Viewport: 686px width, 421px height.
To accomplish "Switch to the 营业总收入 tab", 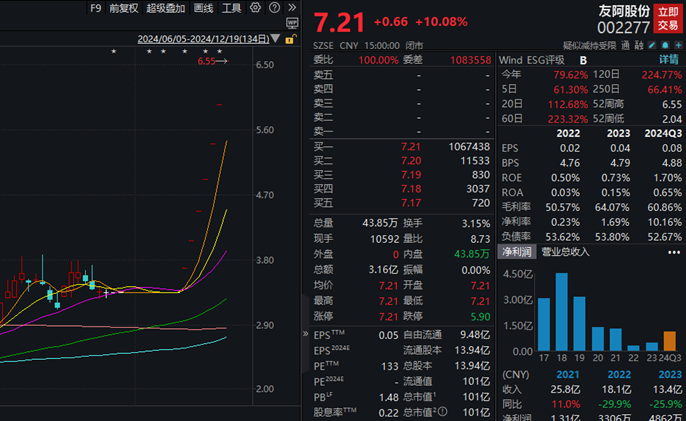I will [565, 253].
